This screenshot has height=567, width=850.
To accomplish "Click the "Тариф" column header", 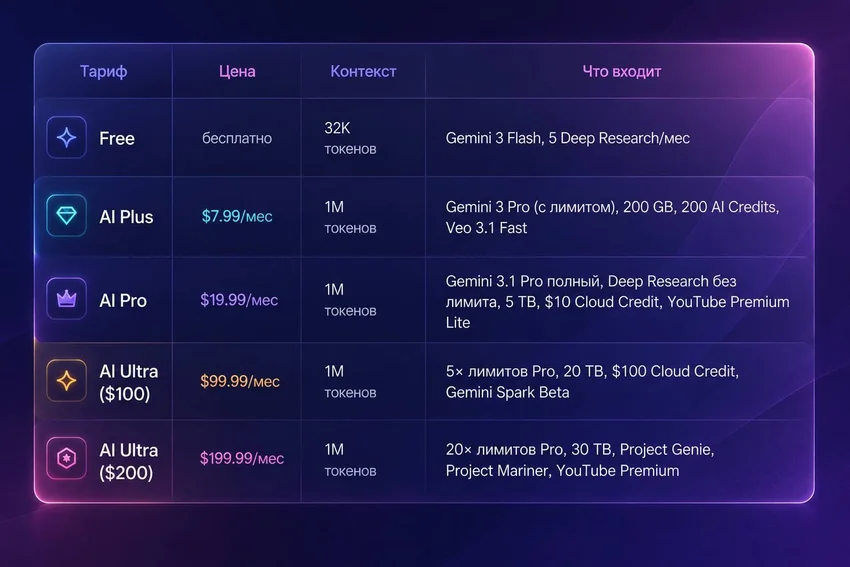I will click(x=104, y=72).
